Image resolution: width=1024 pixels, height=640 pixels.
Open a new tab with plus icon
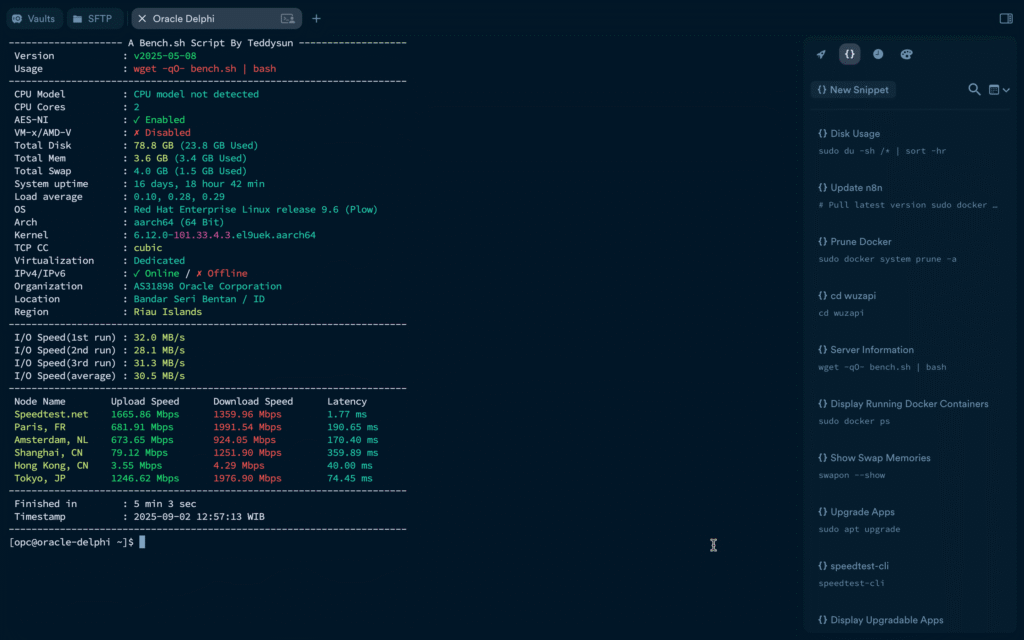[x=316, y=18]
